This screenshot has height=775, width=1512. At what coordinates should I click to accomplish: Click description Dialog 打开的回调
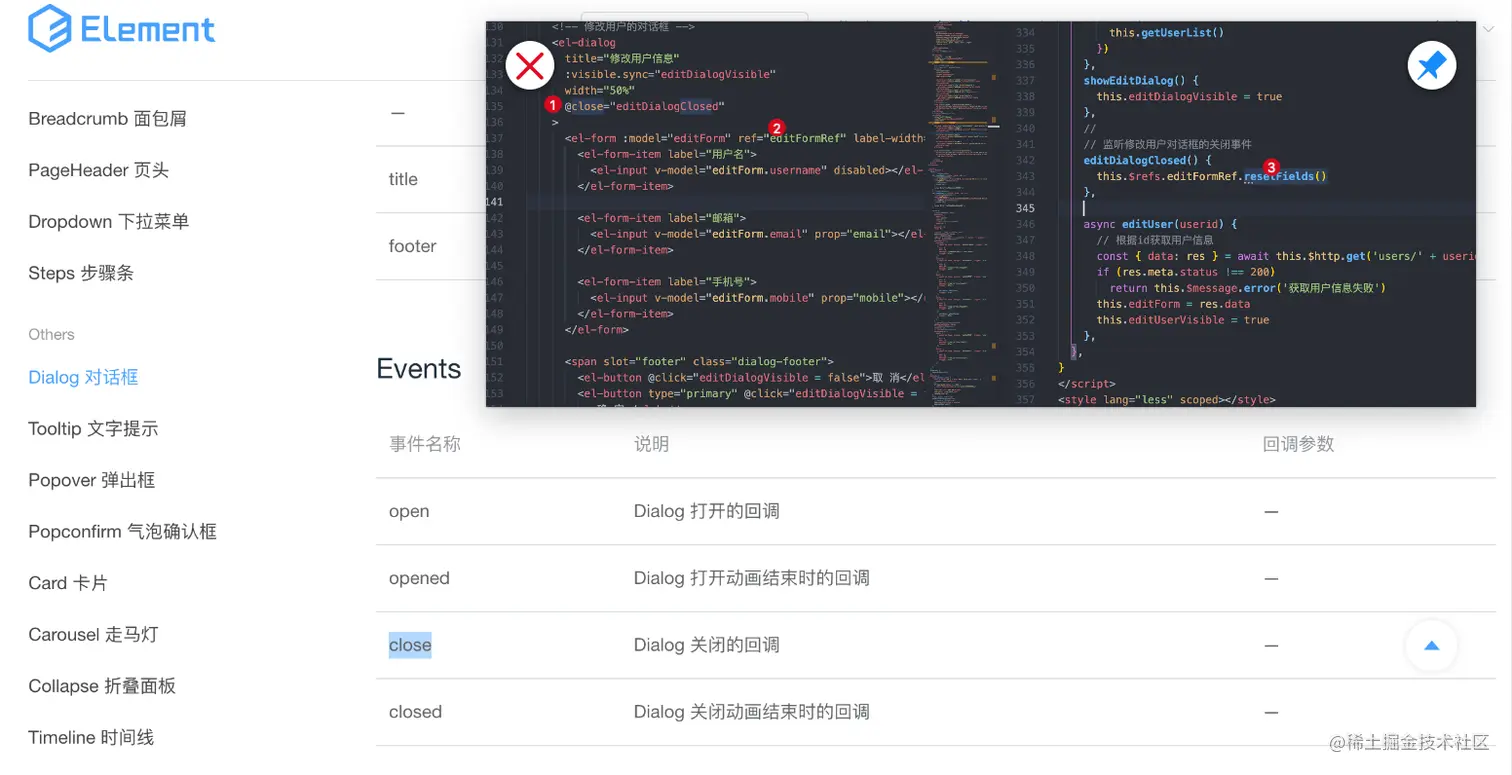[x=707, y=511]
